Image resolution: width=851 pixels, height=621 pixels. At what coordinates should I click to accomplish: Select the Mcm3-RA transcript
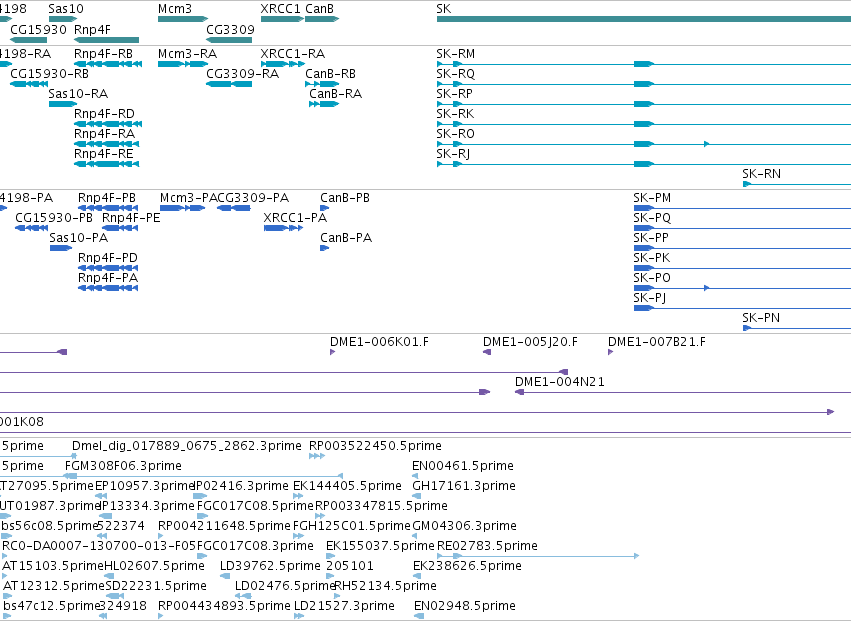[x=183, y=64]
